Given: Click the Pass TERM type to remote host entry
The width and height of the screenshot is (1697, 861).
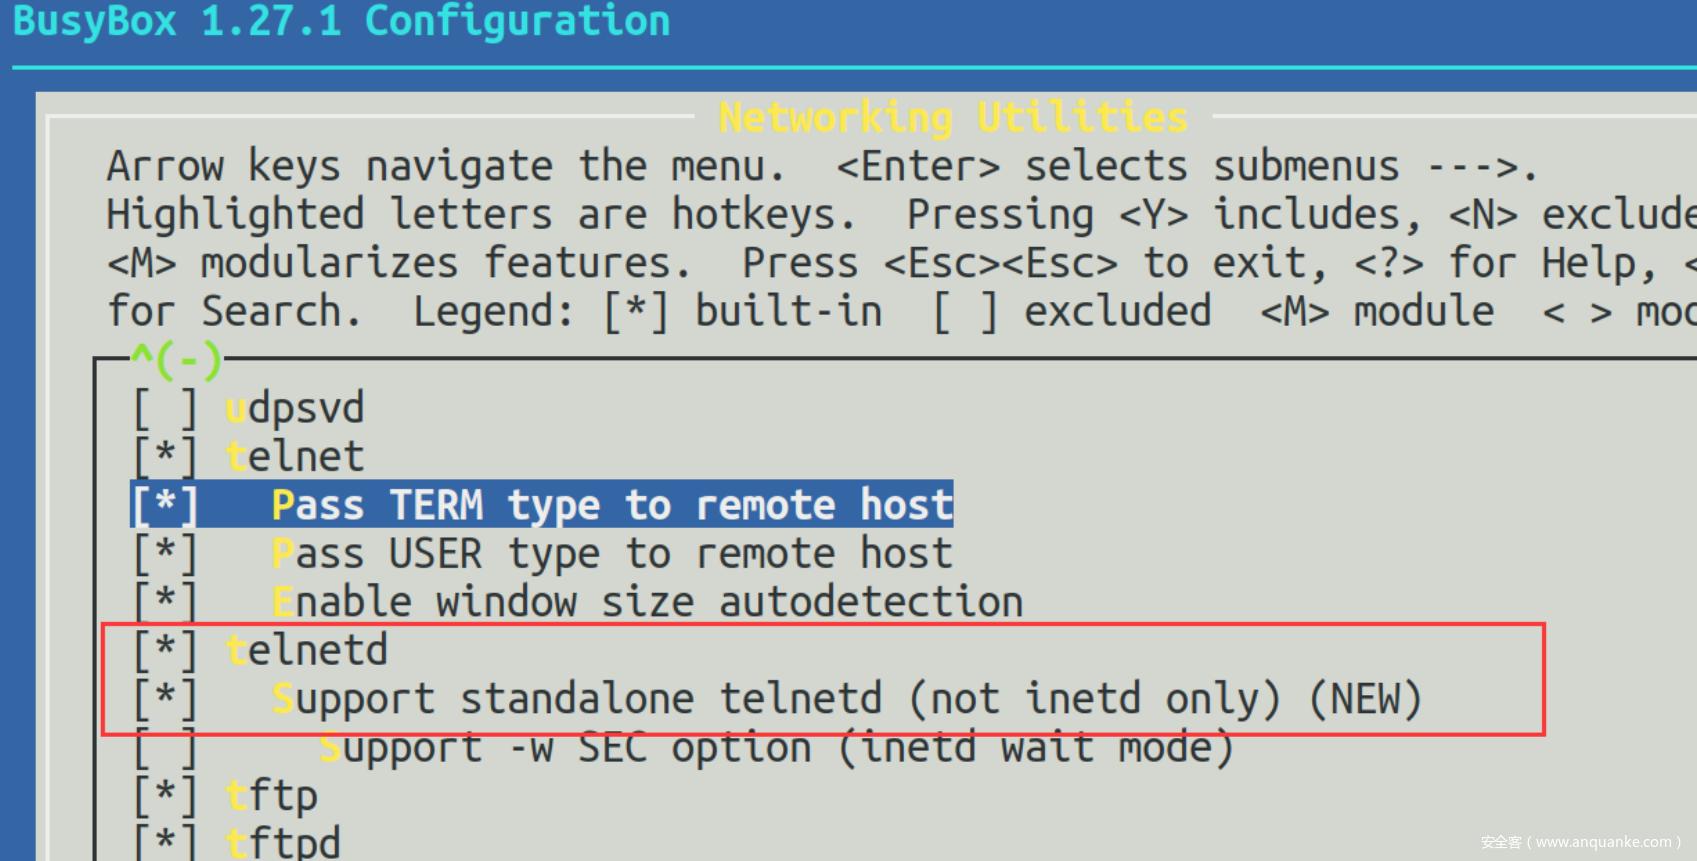Looking at the screenshot, I should tap(612, 505).
